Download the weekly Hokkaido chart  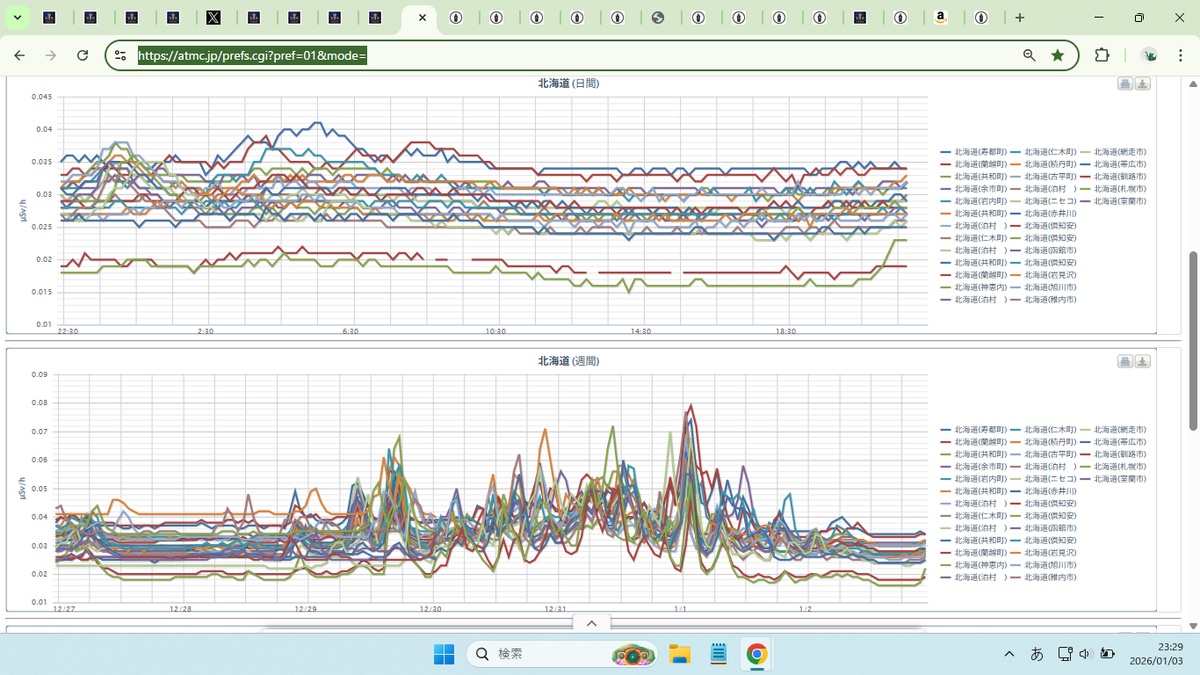click(1142, 361)
